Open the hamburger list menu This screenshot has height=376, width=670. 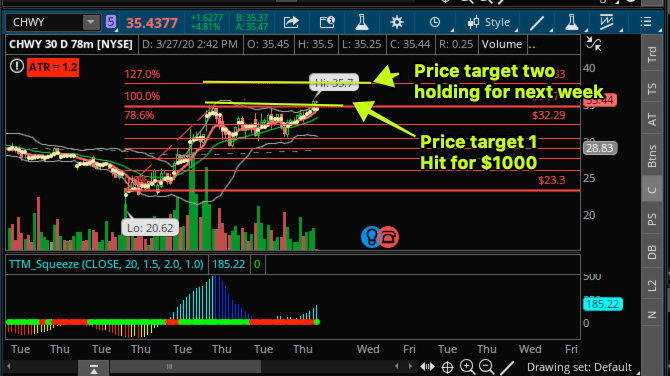tap(646, 22)
